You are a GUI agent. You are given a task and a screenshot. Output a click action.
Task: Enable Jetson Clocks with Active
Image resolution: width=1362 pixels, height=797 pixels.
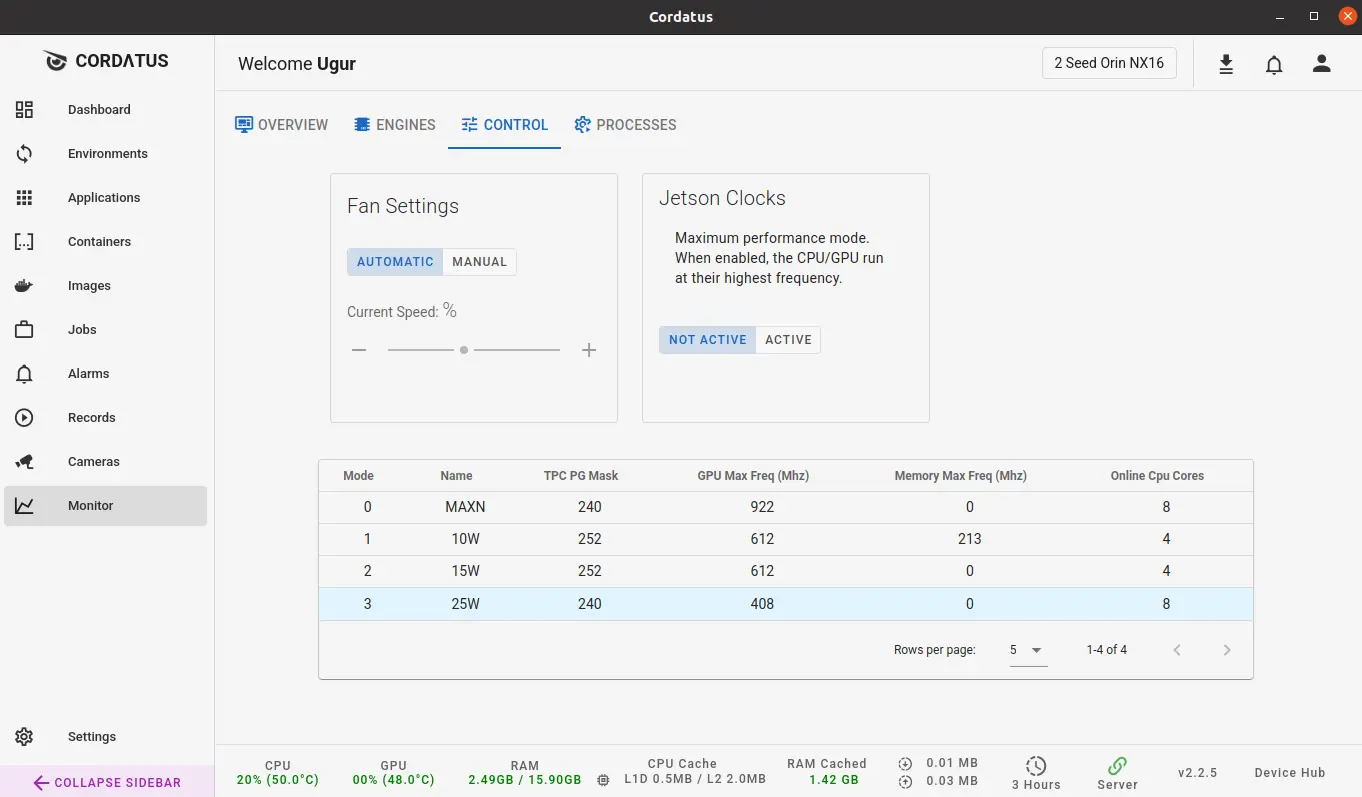pyautogui.click(x=788, y=340)
